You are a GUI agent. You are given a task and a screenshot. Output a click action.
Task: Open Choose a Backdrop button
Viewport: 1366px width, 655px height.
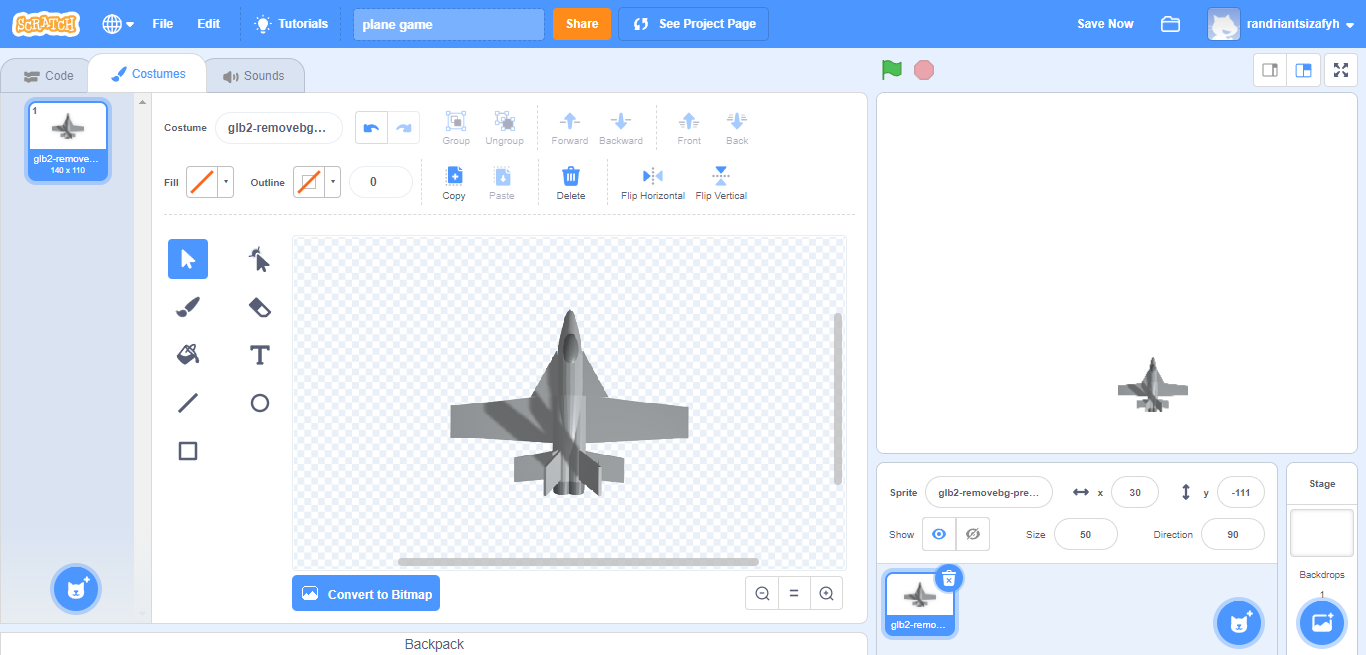click(1322, 622)
